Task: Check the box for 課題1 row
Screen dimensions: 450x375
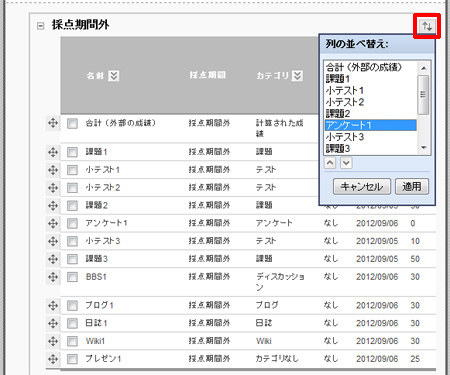Action: click(x=72, y=152)
